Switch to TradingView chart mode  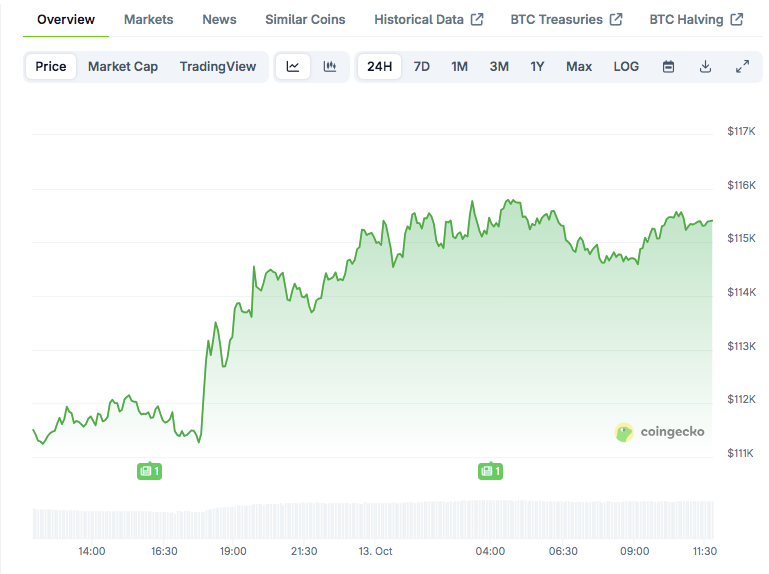218,67
